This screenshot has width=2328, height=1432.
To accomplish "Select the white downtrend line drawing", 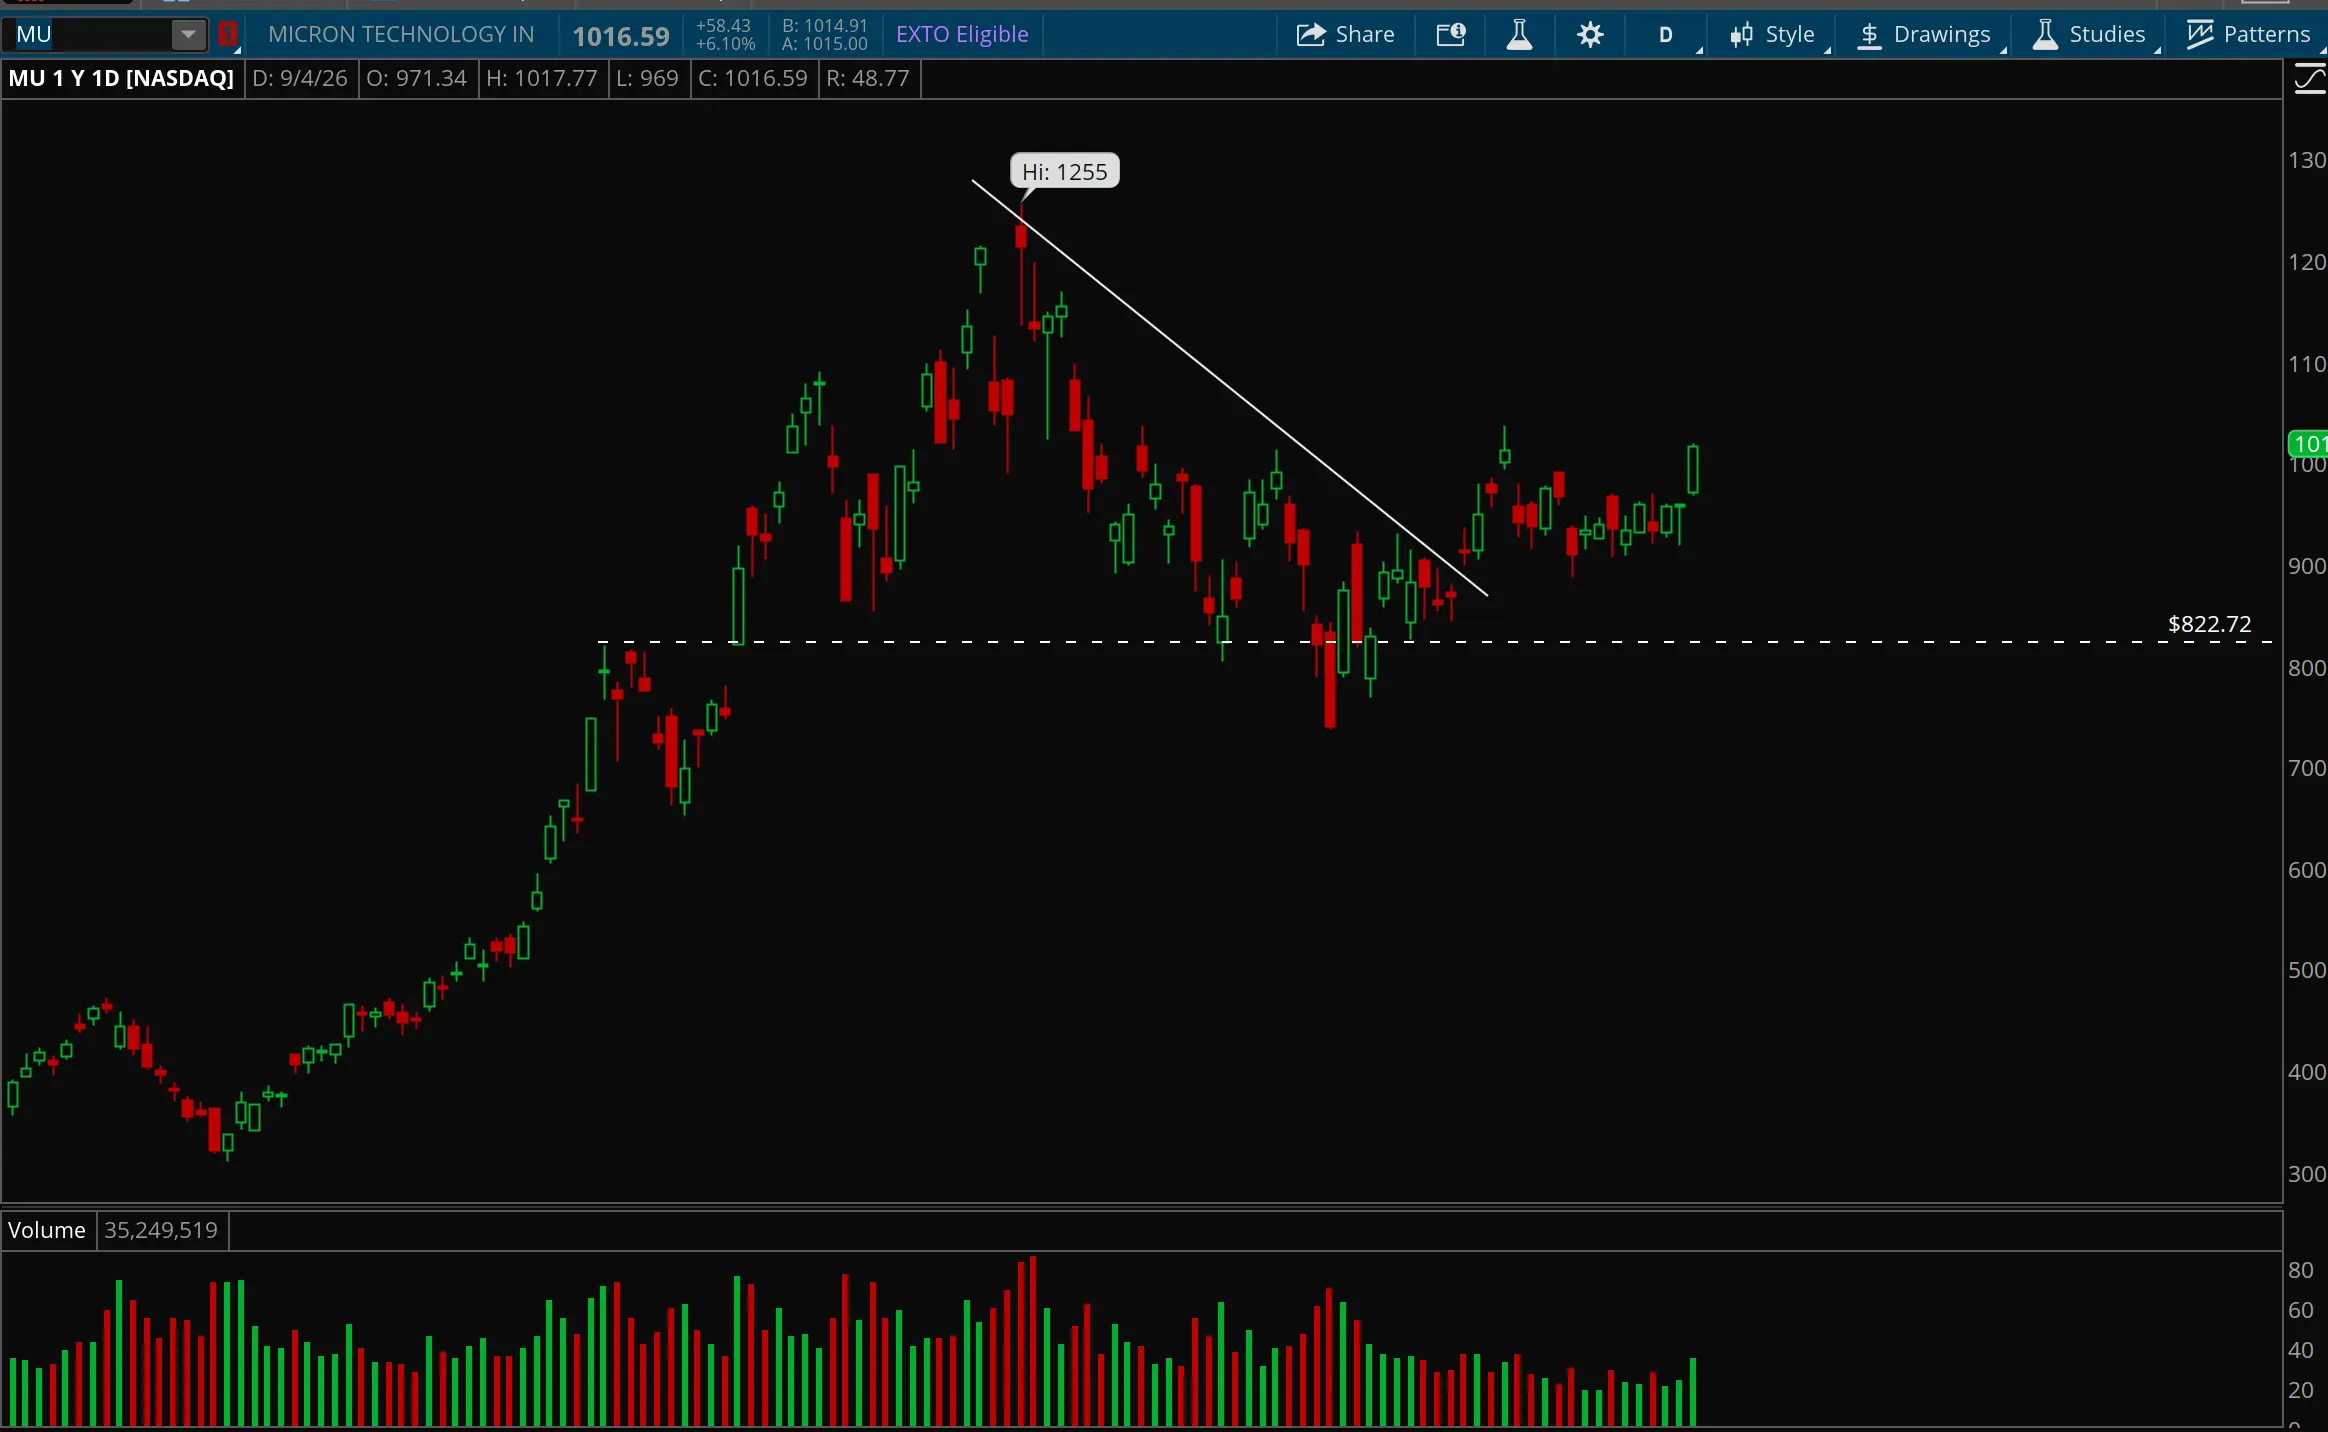I will coord(1230,387).
